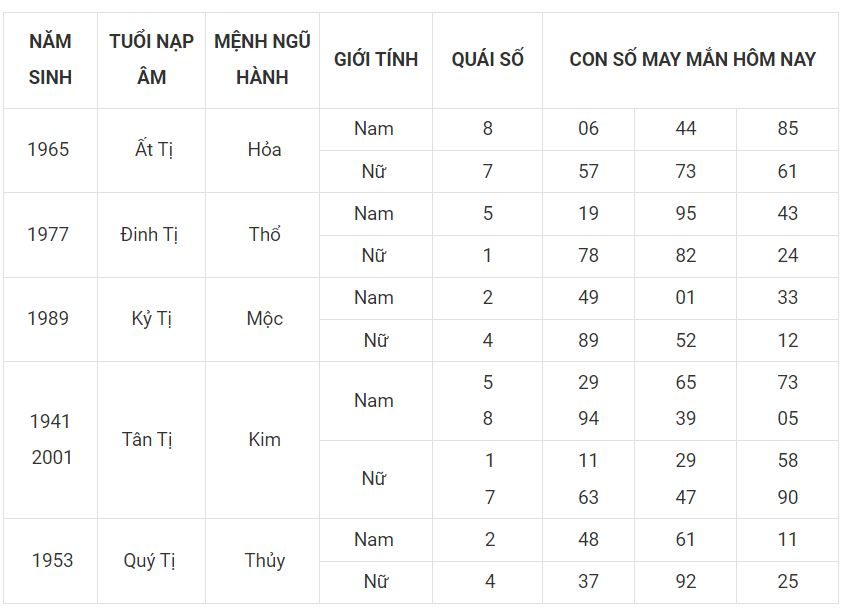The width and height of the screenshot is (847, 615).
Task: Select the TUỔI NẠP ÂM column header
Action: coord(151,59)
